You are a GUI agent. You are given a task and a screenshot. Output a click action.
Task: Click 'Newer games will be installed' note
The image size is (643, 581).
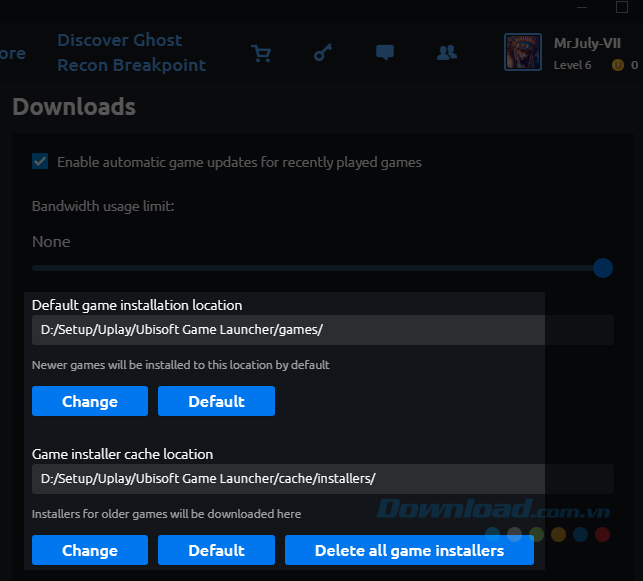(x=180, y=365)
